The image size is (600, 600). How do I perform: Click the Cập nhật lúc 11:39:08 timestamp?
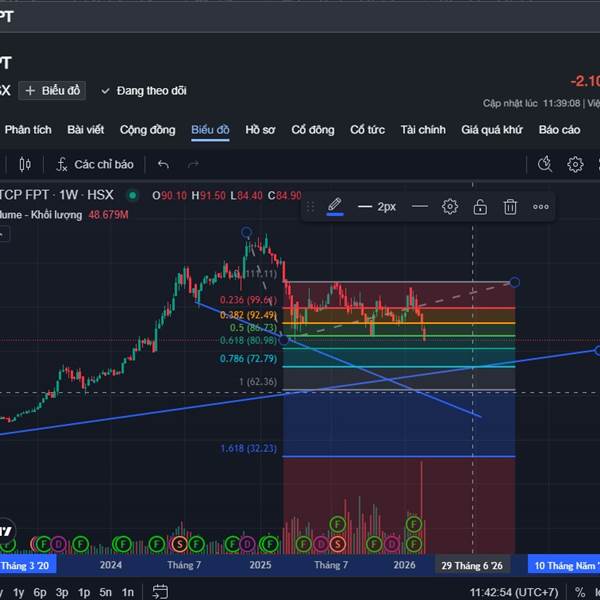(532, 103)
